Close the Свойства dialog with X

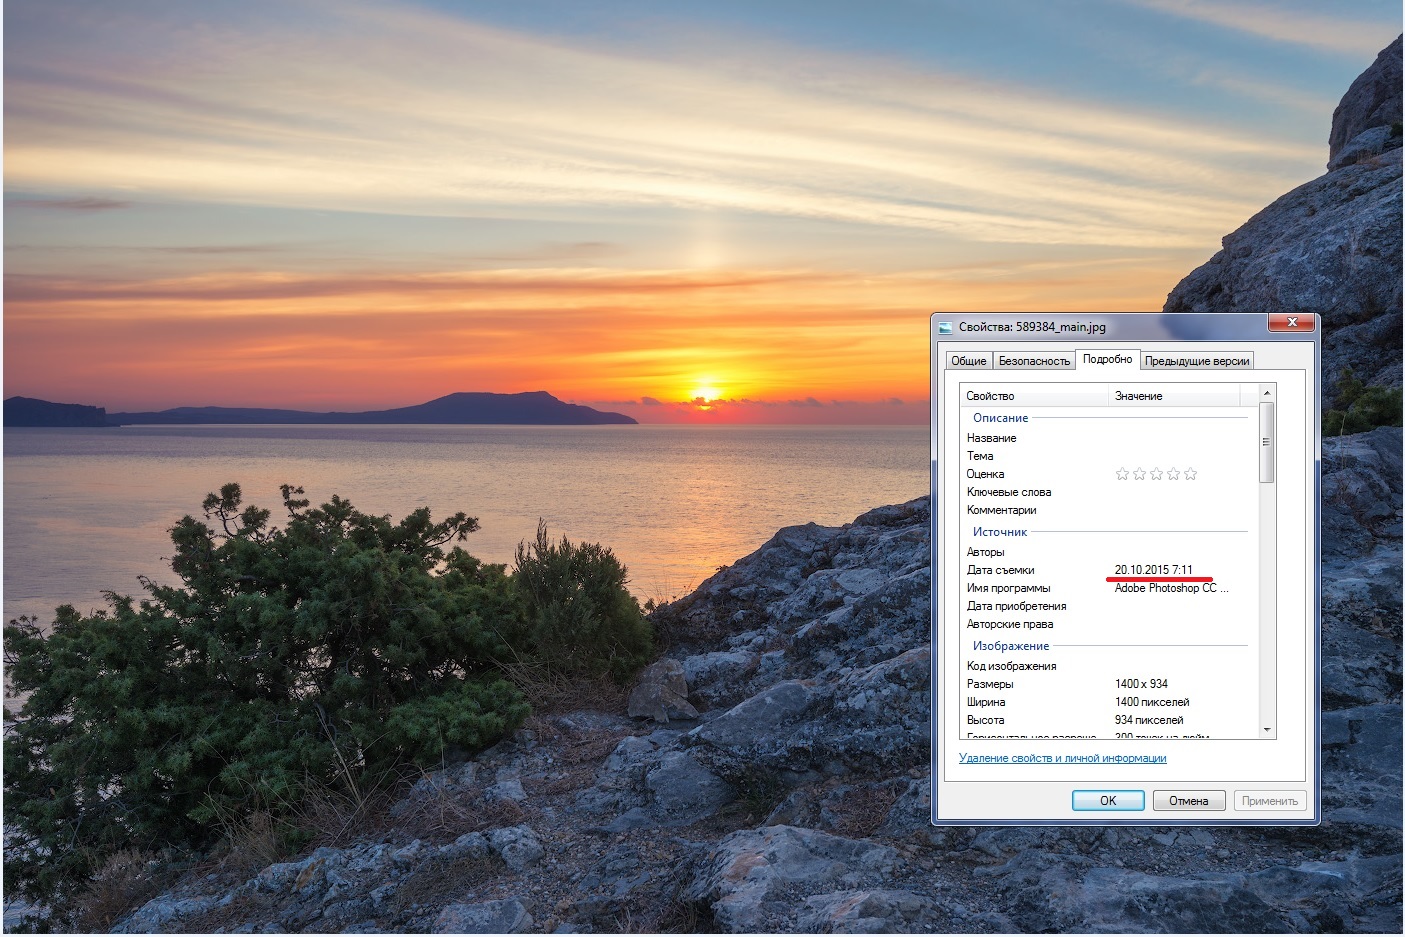[1291, 322]
